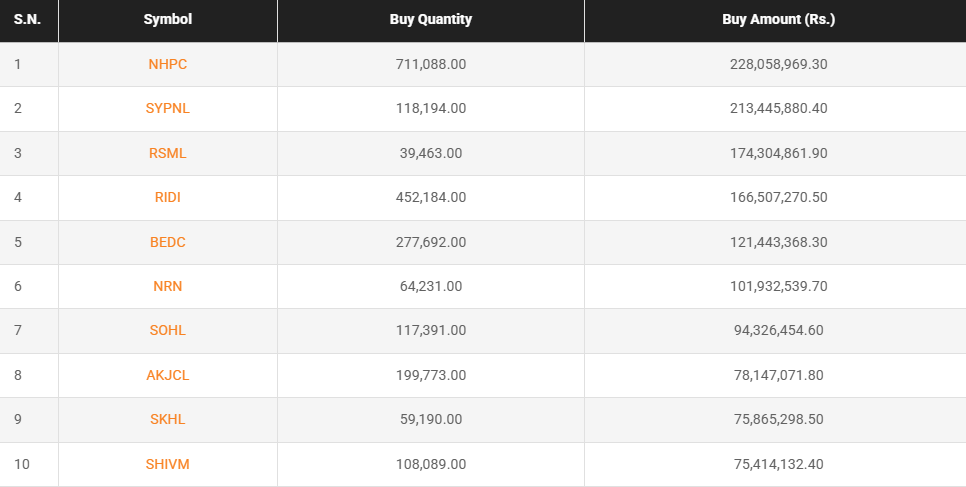Click RIDI buy quantity 452,184.00
The height and width of the screenshot is (487, 966).
(431, 197)
